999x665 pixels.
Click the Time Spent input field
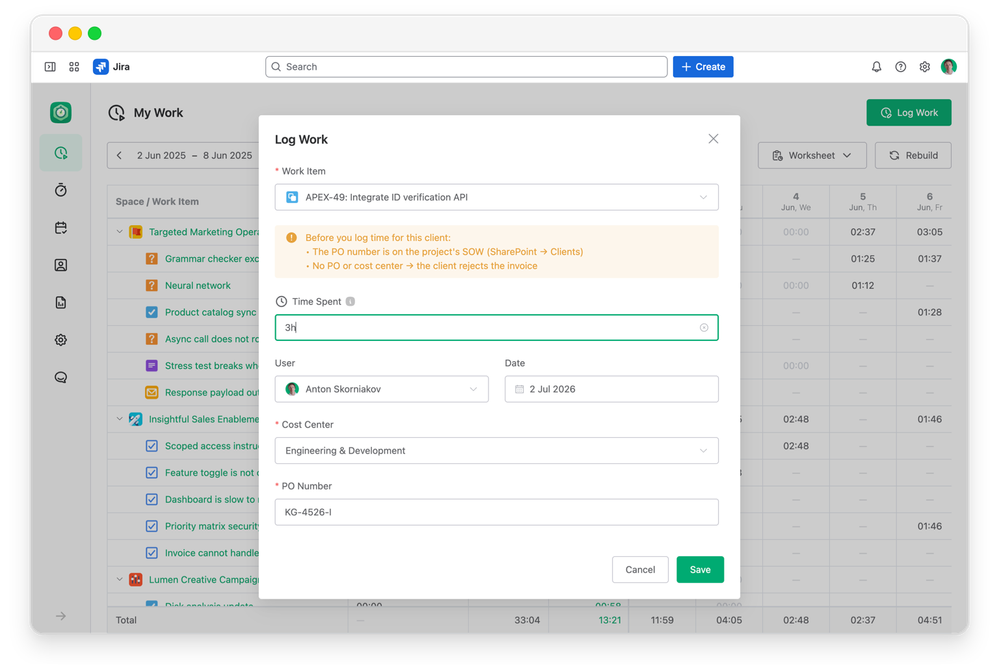click(496, 327)
